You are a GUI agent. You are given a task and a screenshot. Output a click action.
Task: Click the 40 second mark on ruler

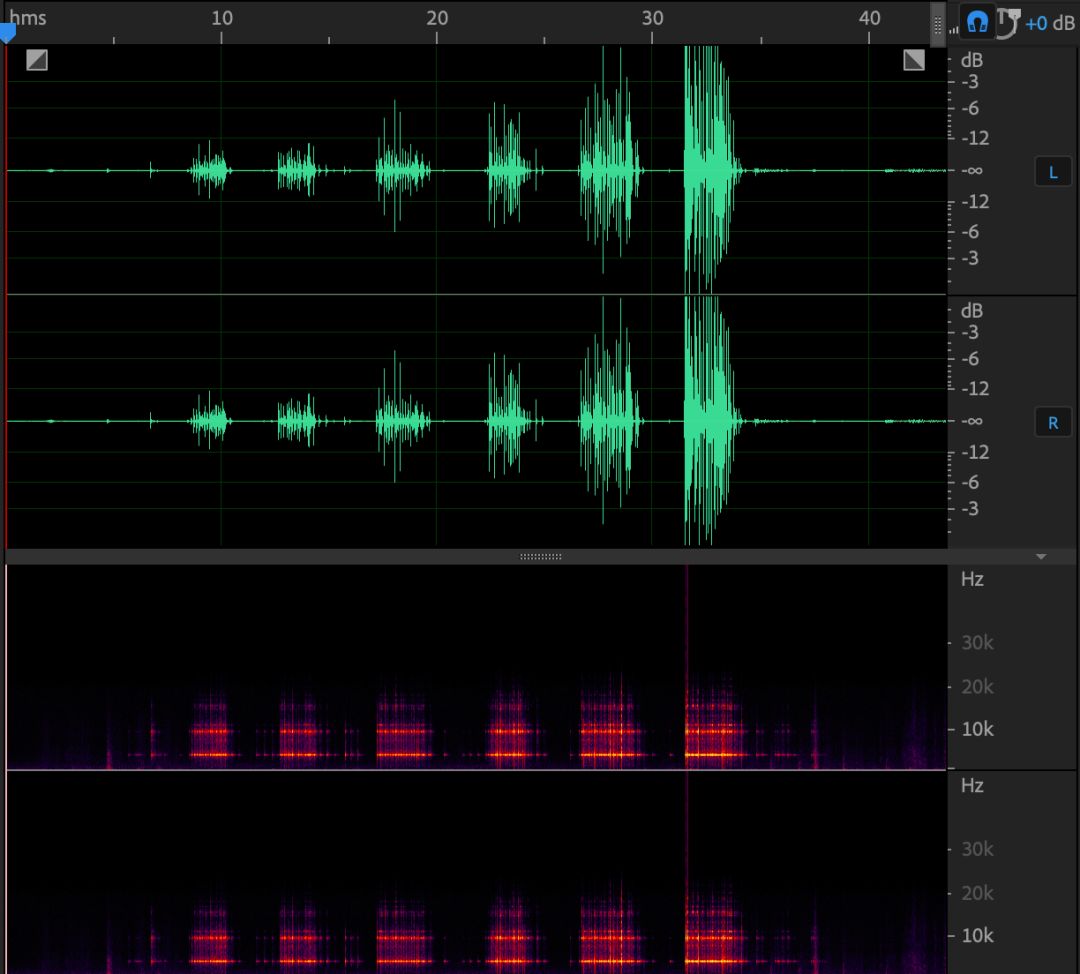(869, 18)
